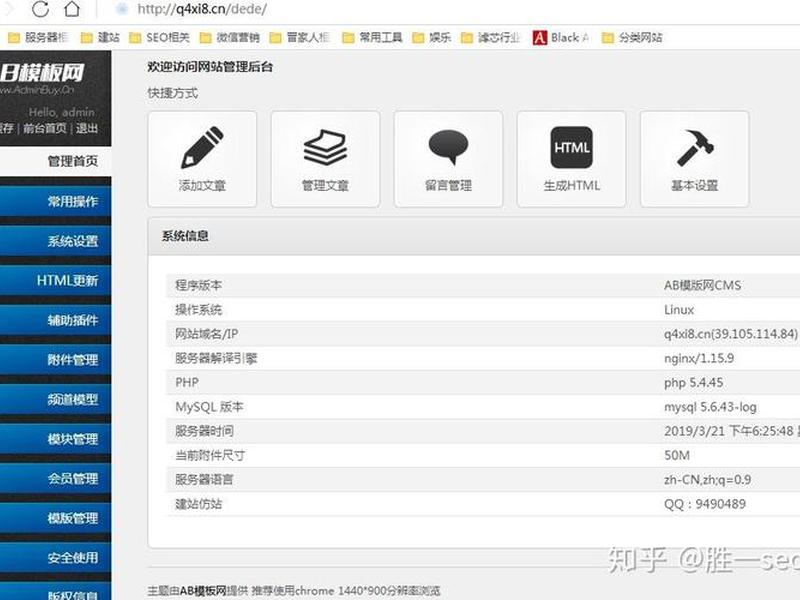This screenshot has width=800, height=600.
Task: Click the zh-CN,zh;q=0.9 value
Action: pos(707,480)
